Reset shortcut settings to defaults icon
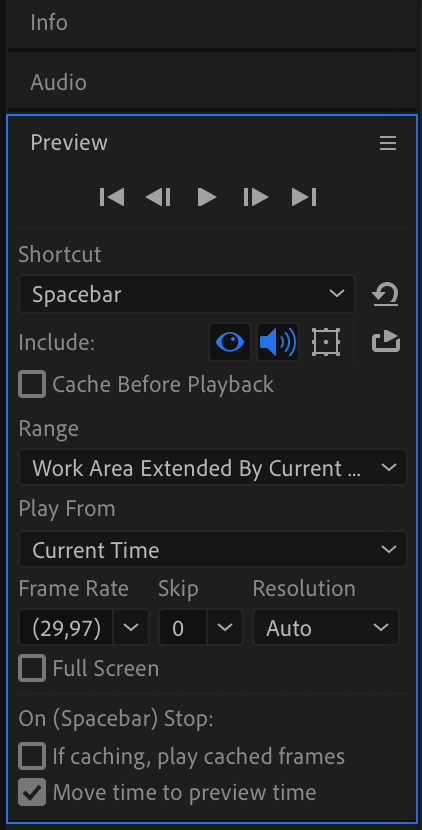 [385, 294]
